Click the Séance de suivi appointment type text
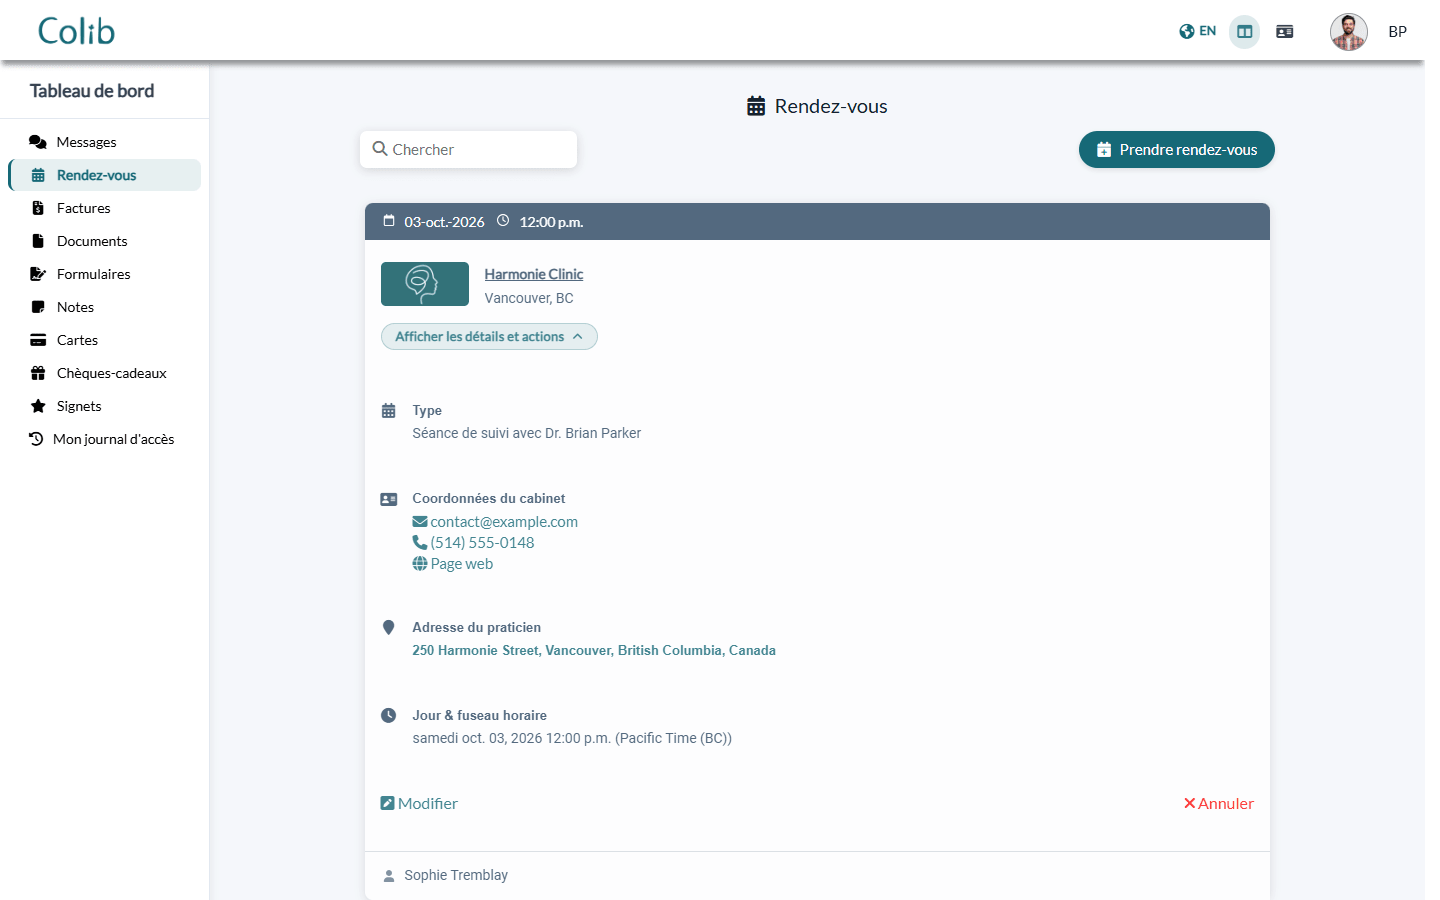 pos(527,434)
